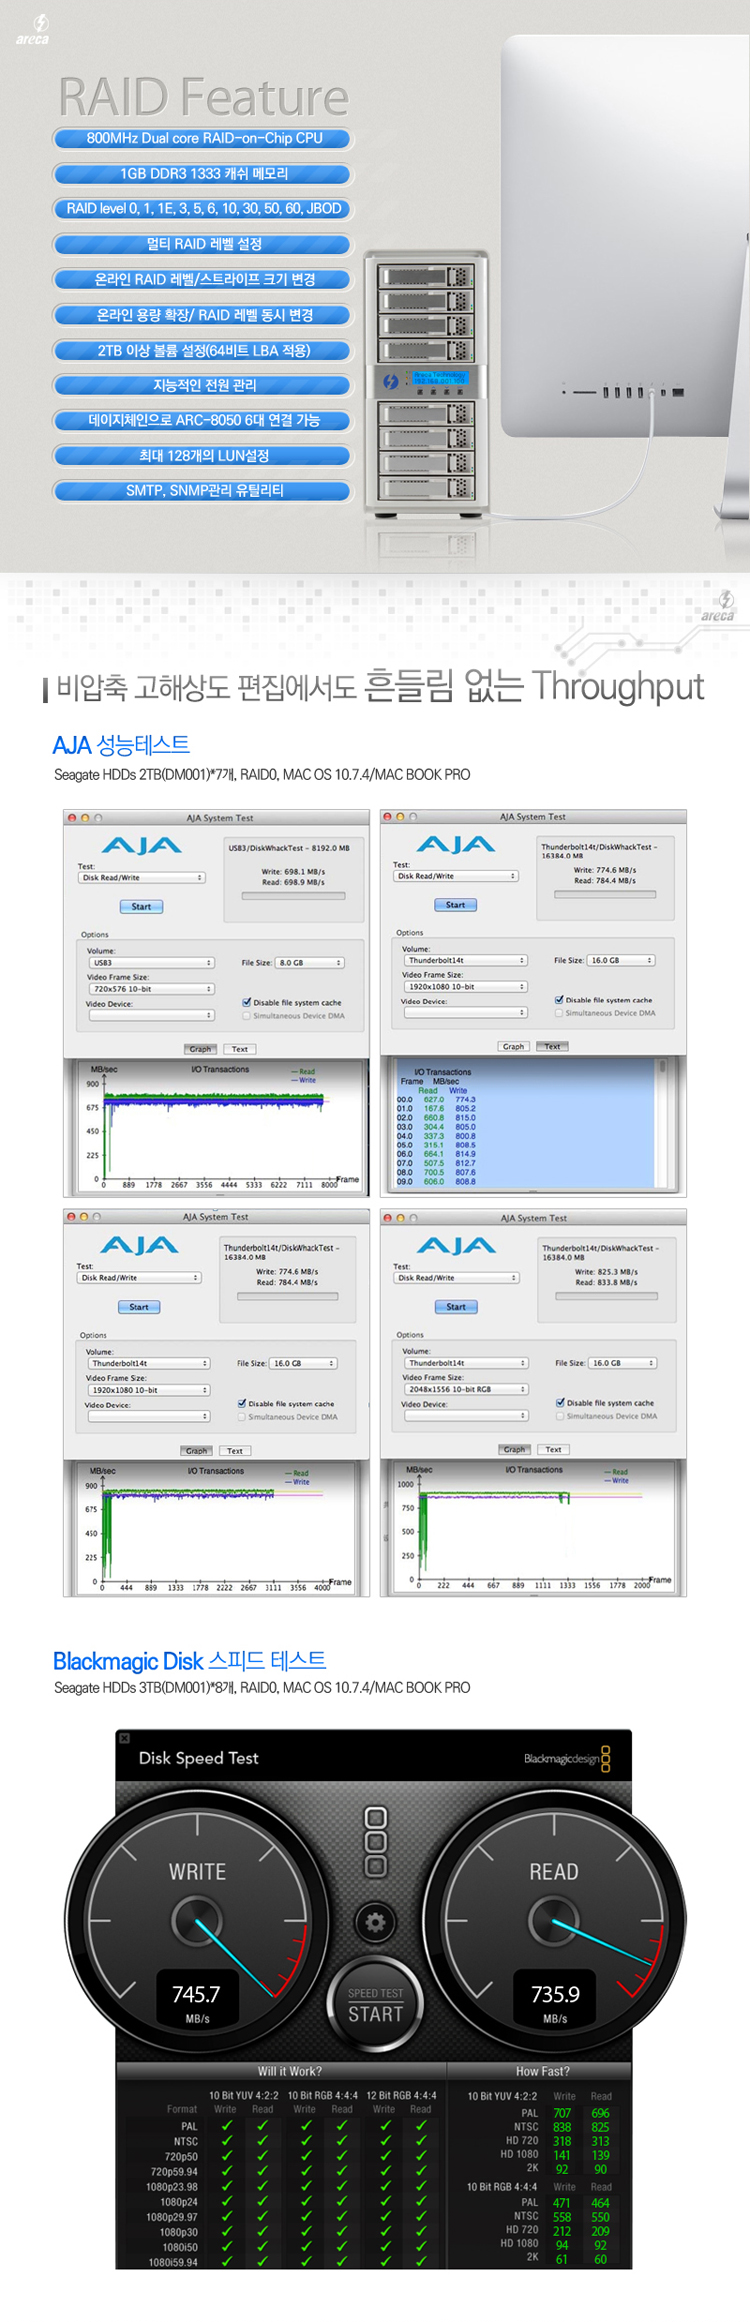Switch to Text tab in the USB3 window
750x2322 pixels.
pos(240,1049)
